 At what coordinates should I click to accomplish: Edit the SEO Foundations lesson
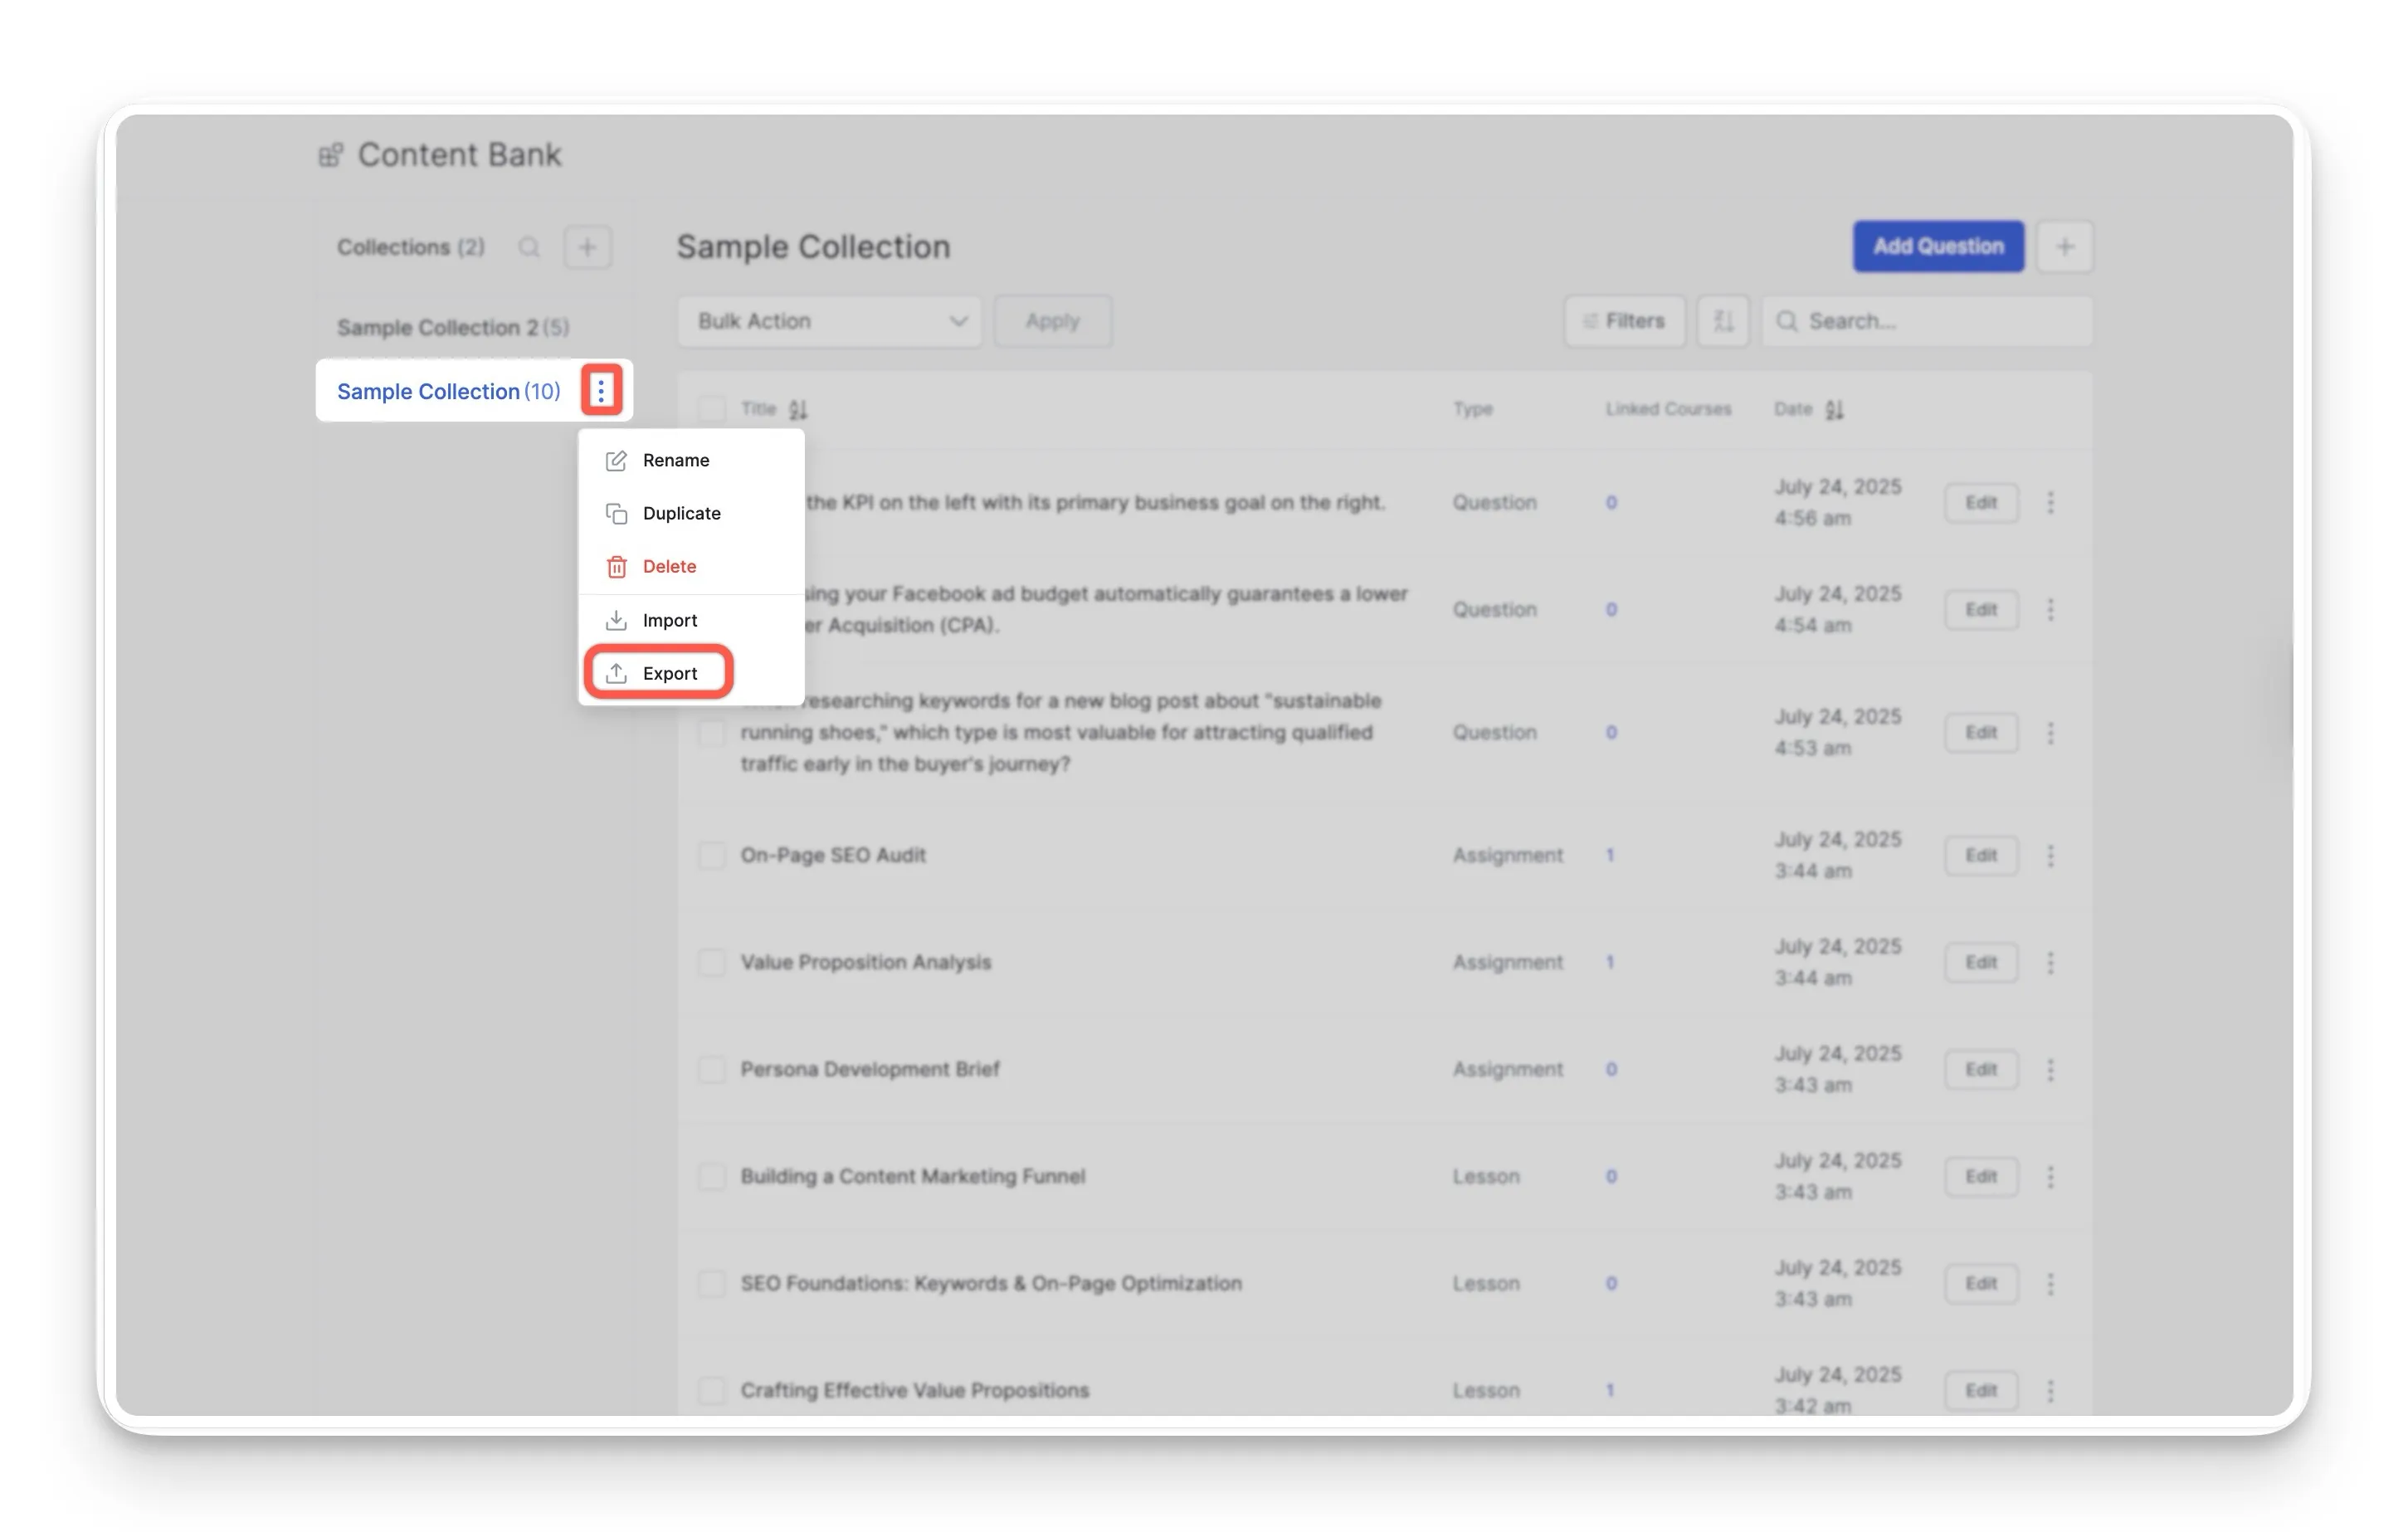tap(1980, 1283)
